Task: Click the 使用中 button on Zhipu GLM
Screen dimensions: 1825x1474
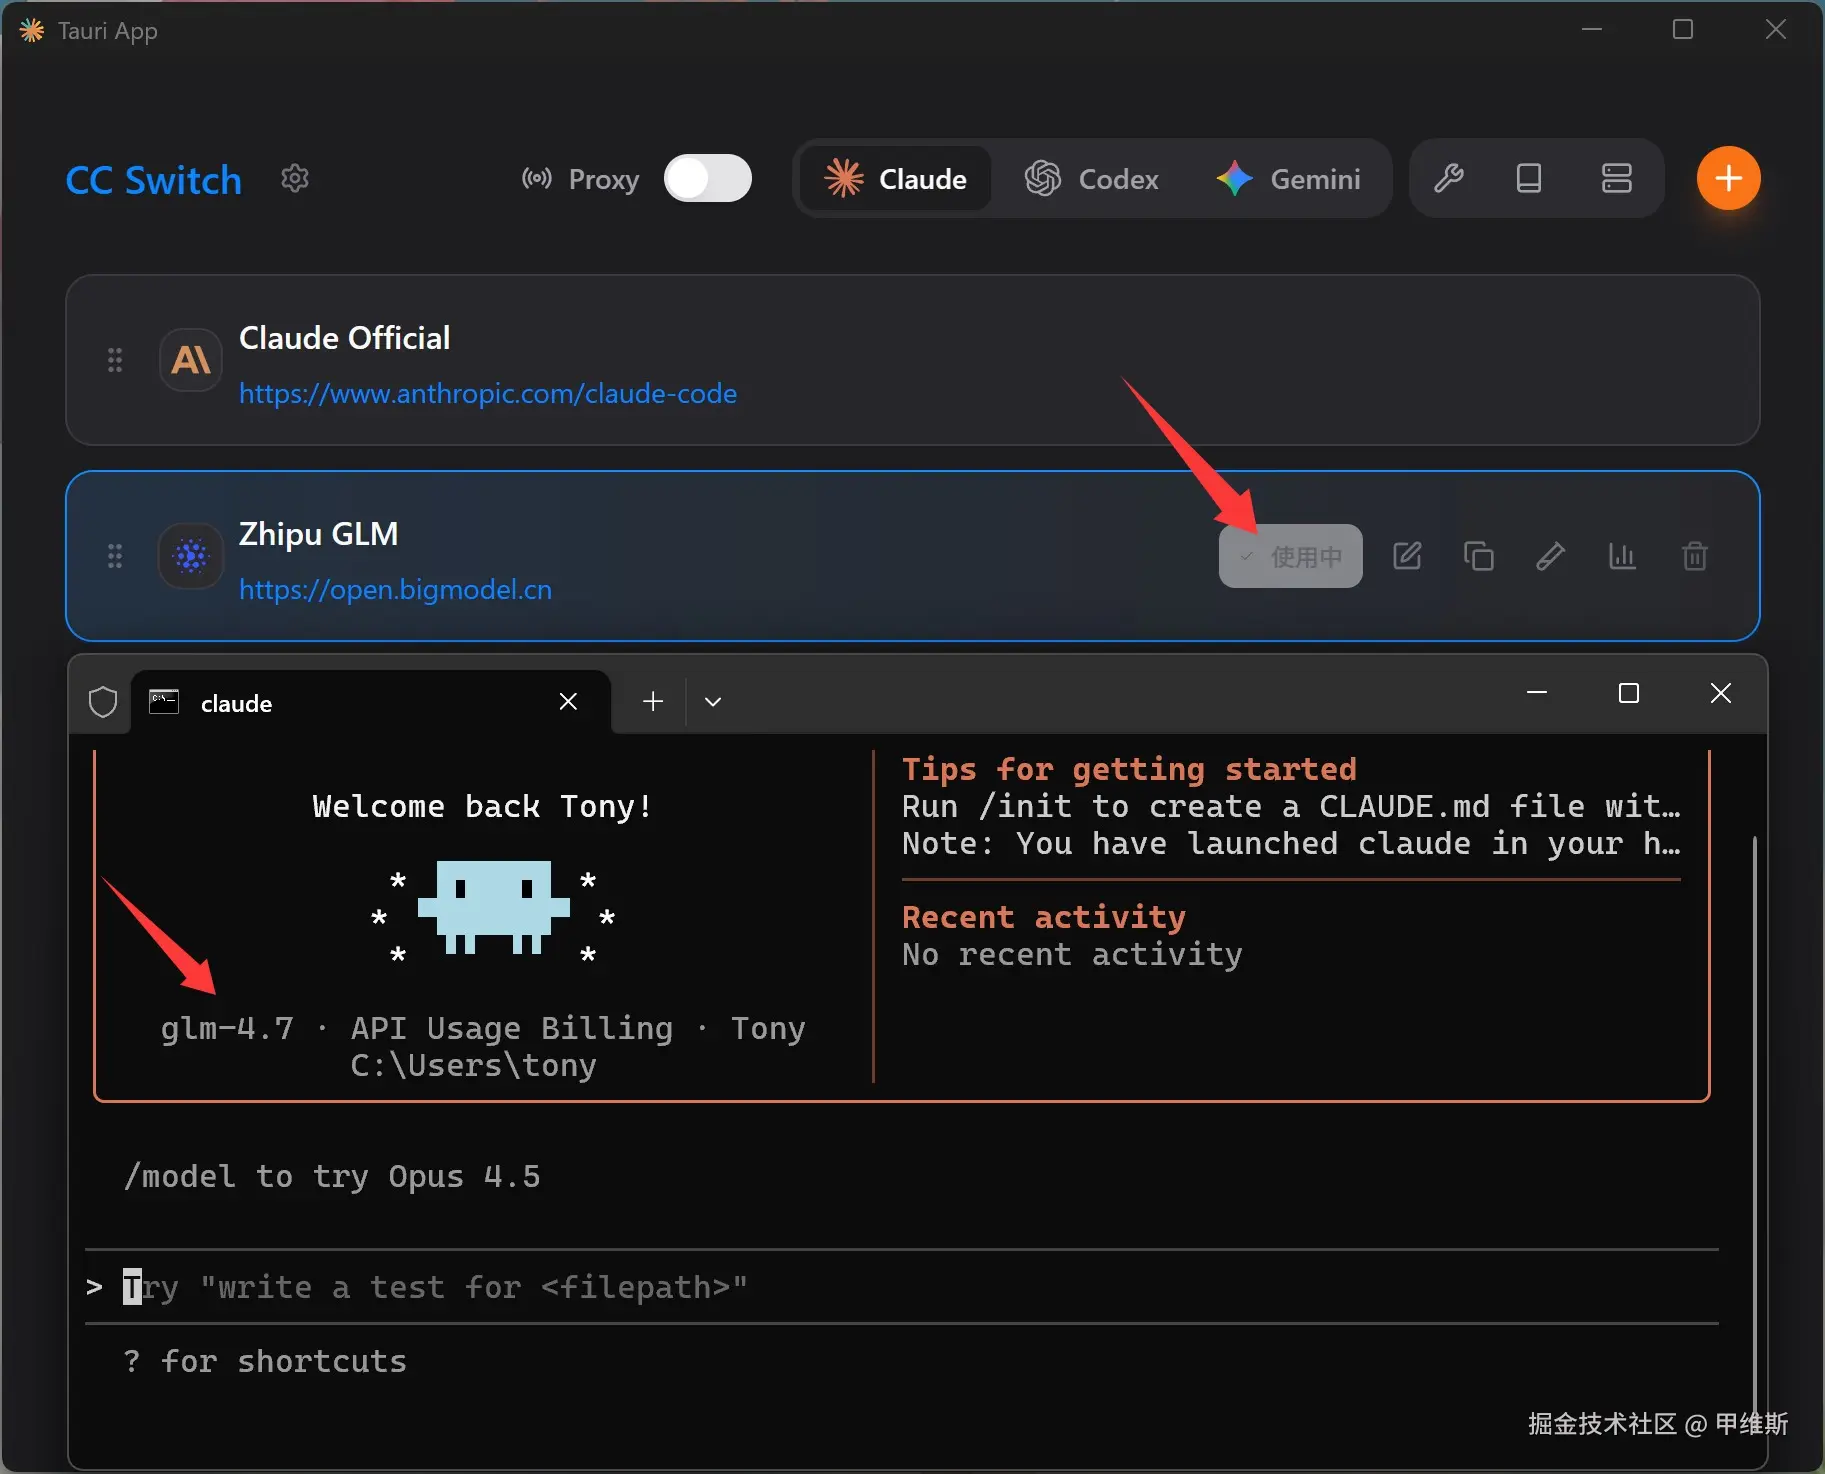Action: [1291, 556]
